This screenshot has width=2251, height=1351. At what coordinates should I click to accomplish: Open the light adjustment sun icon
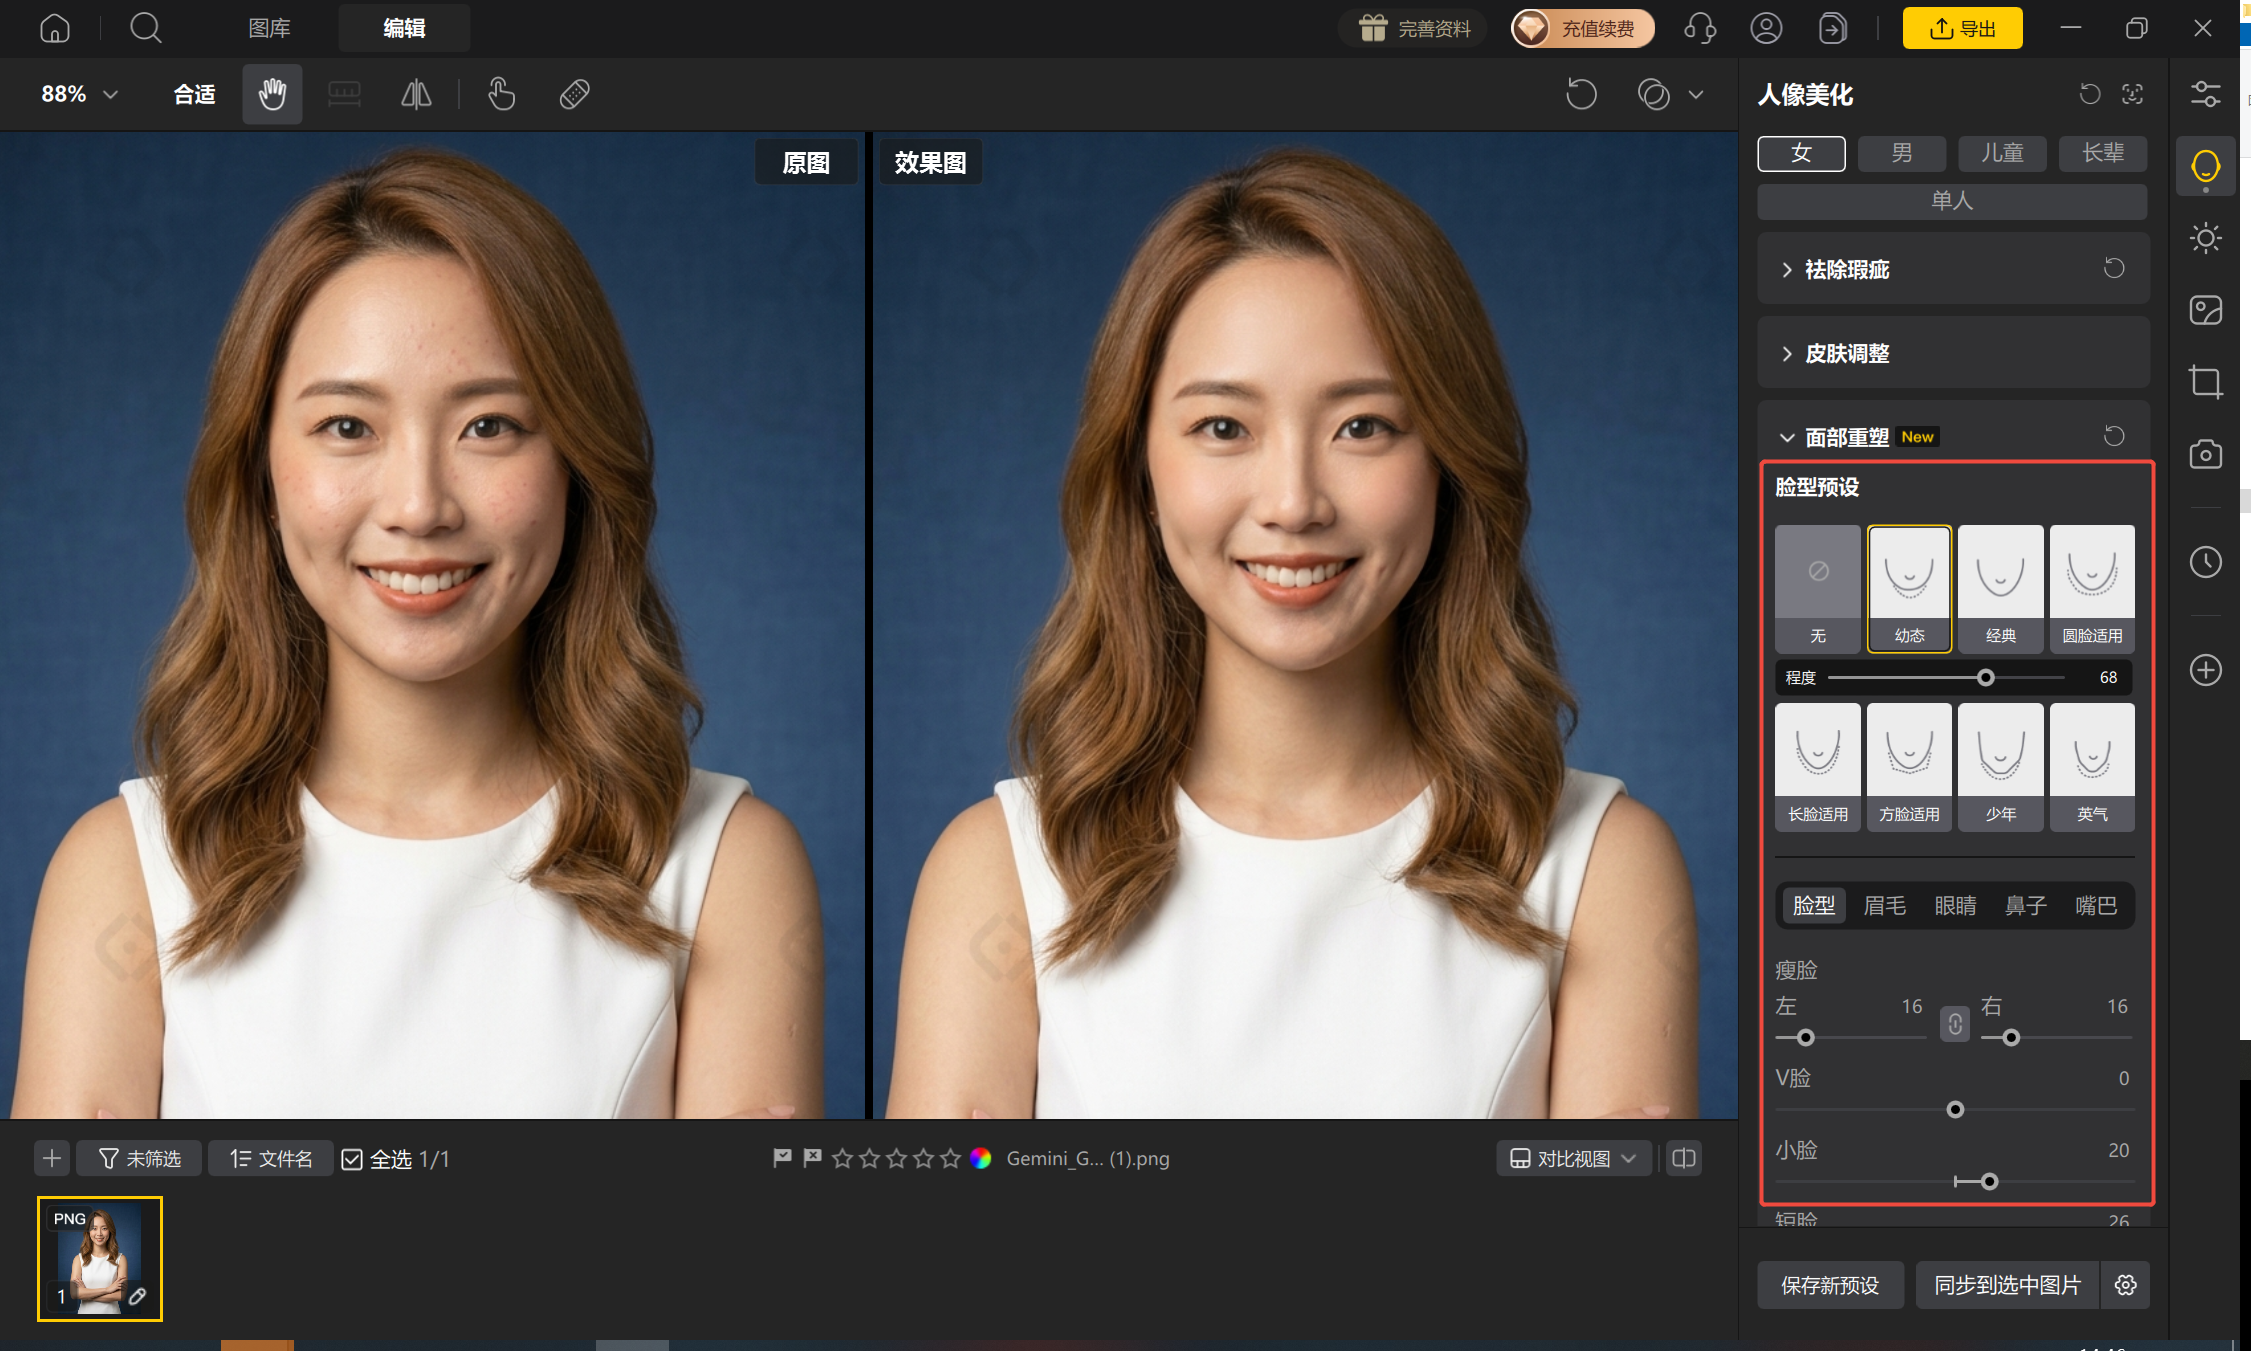[2205, 238]
